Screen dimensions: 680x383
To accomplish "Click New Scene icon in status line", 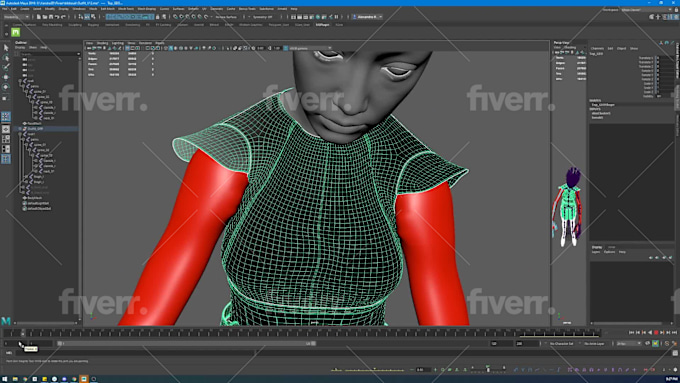I will click(x=39, y=17).
